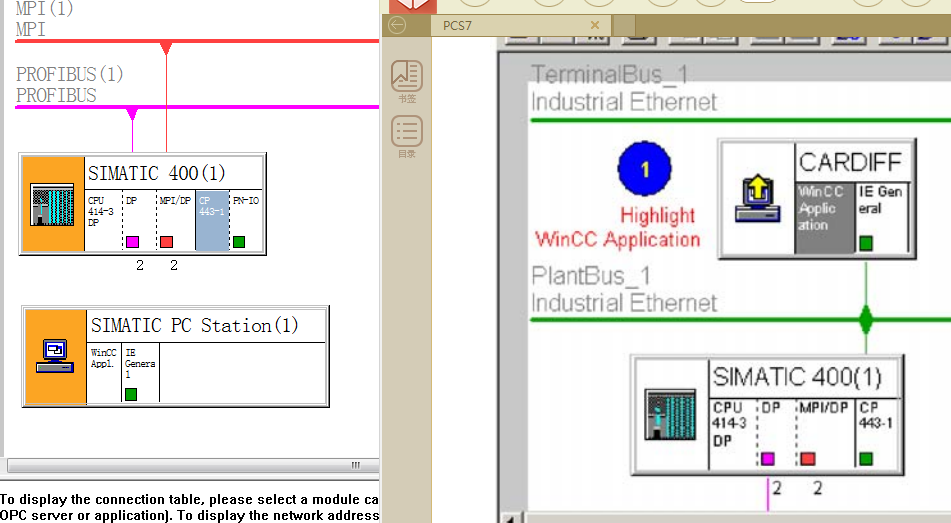Click the green Ethernet node under PN-IO

click(239, 242)
